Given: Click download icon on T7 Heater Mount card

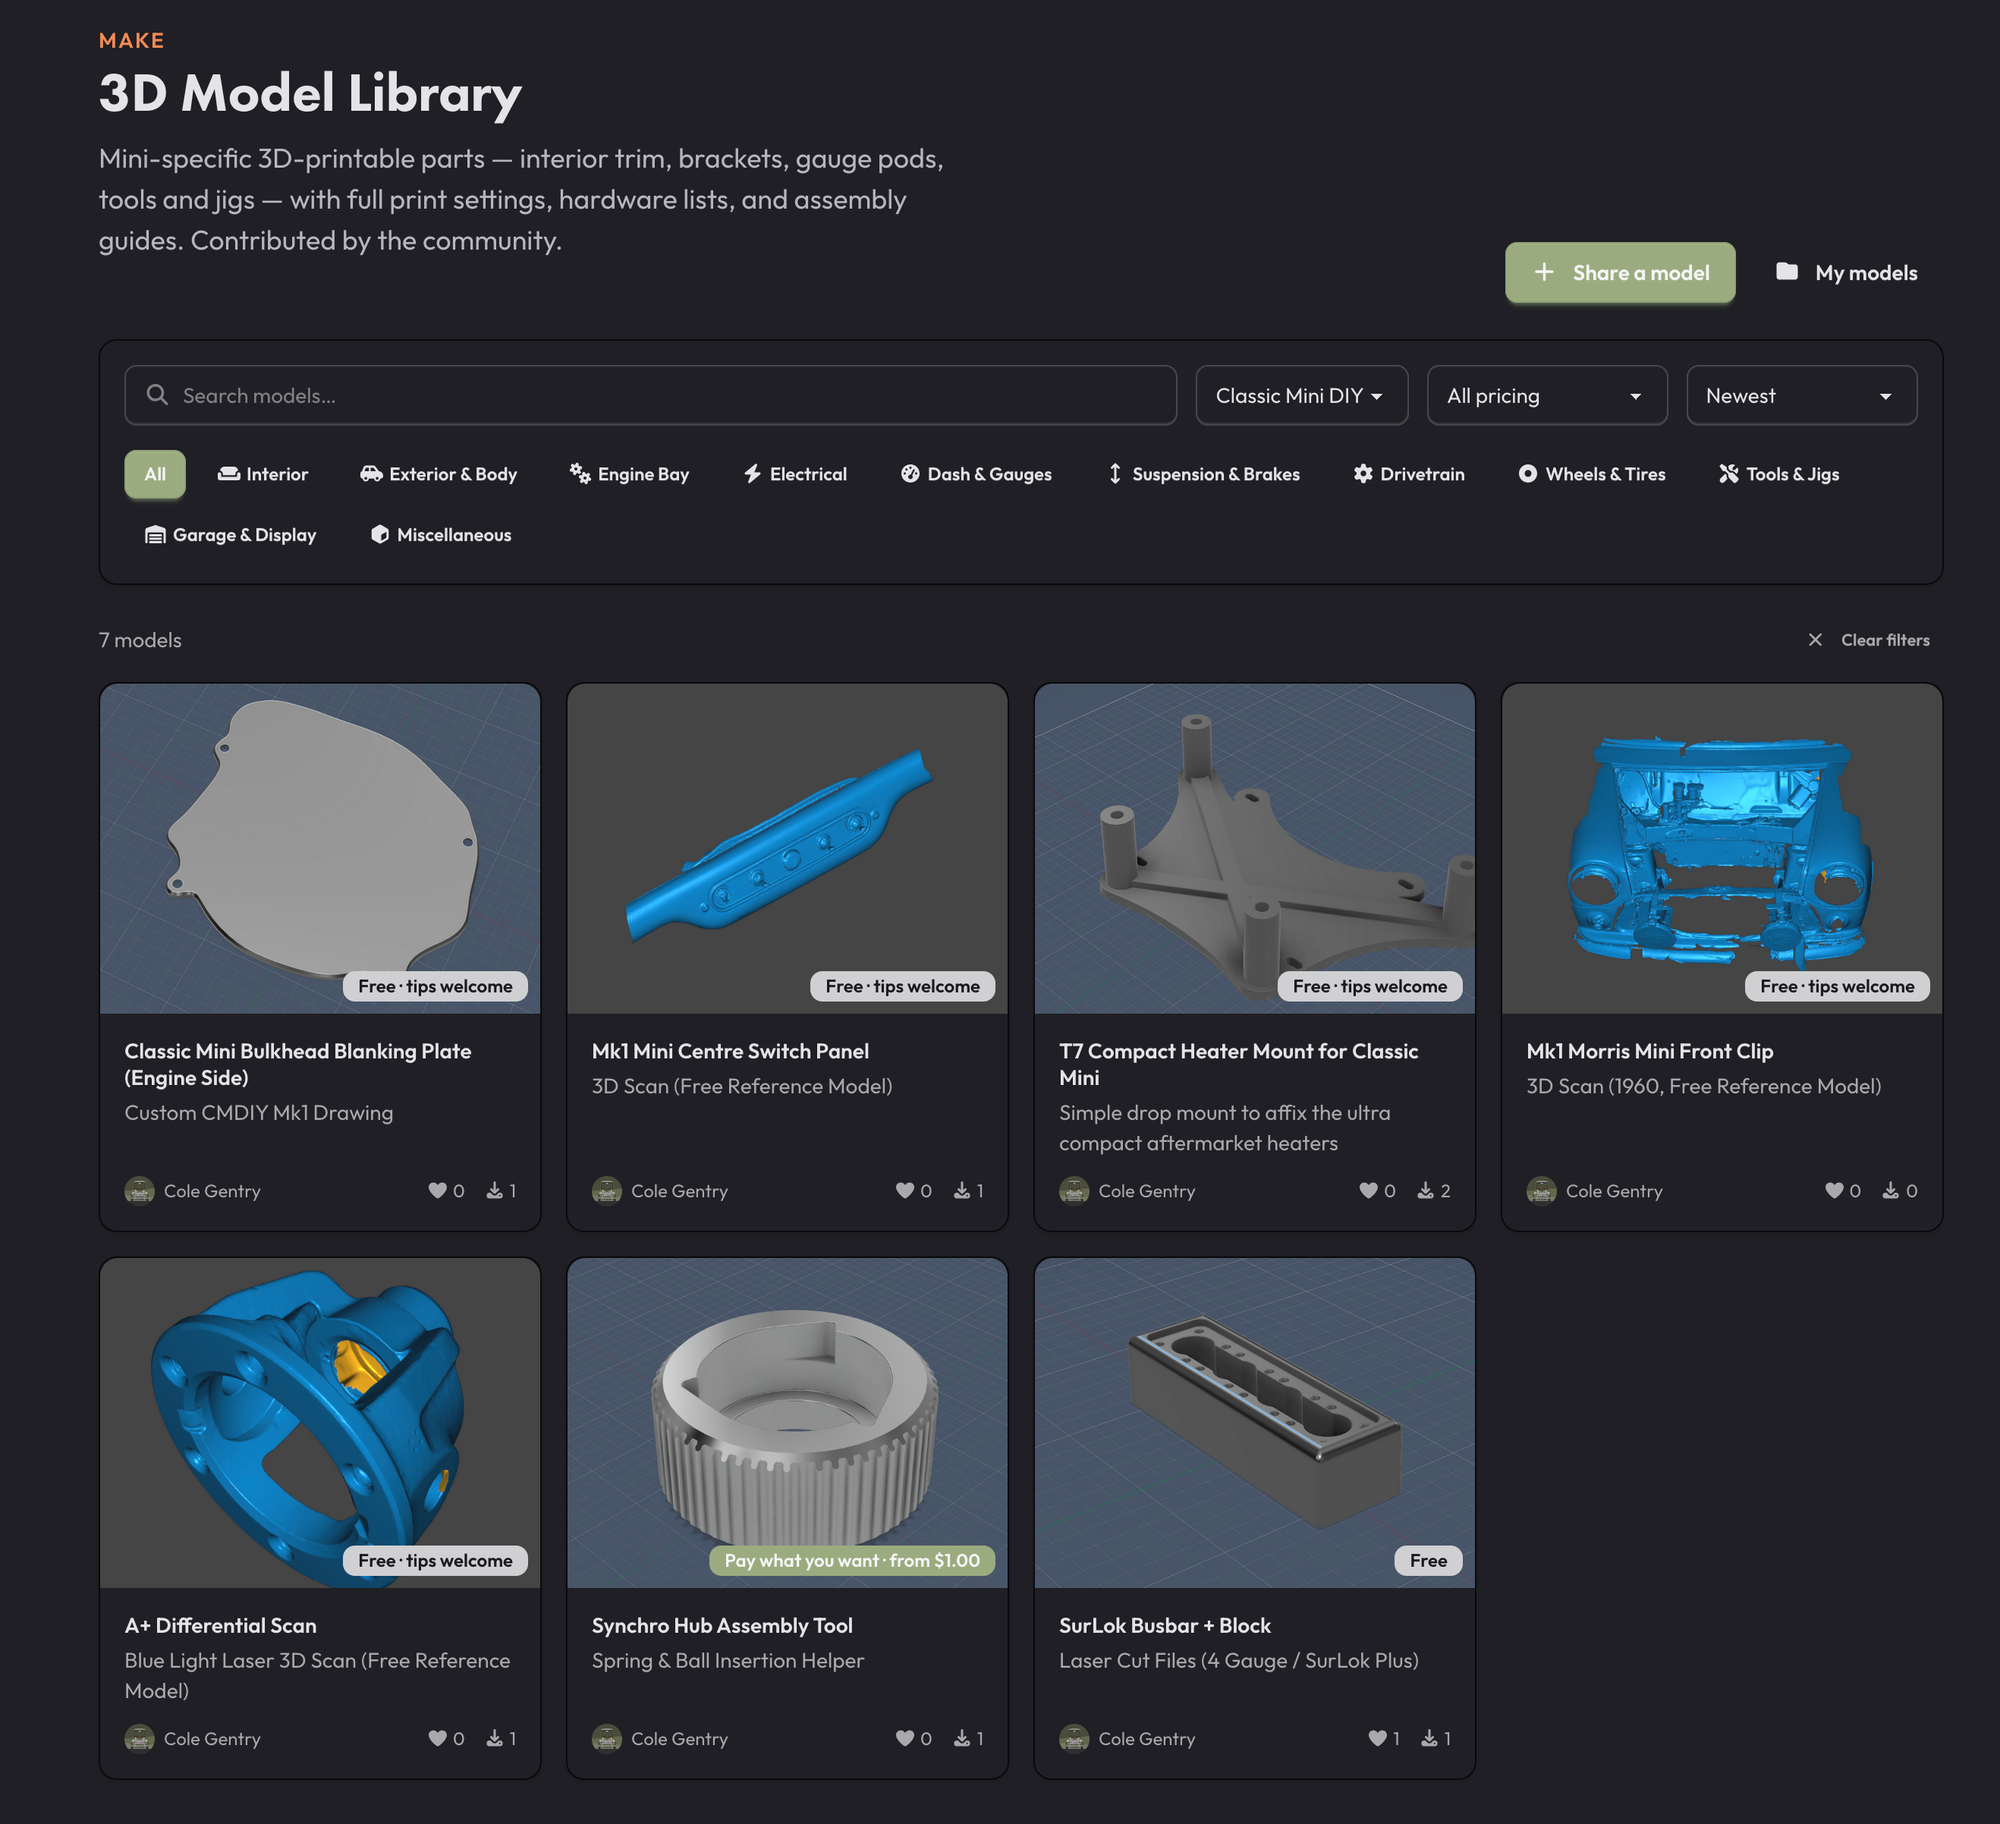Looking at the screenshot, I should coord(1425,1190).
